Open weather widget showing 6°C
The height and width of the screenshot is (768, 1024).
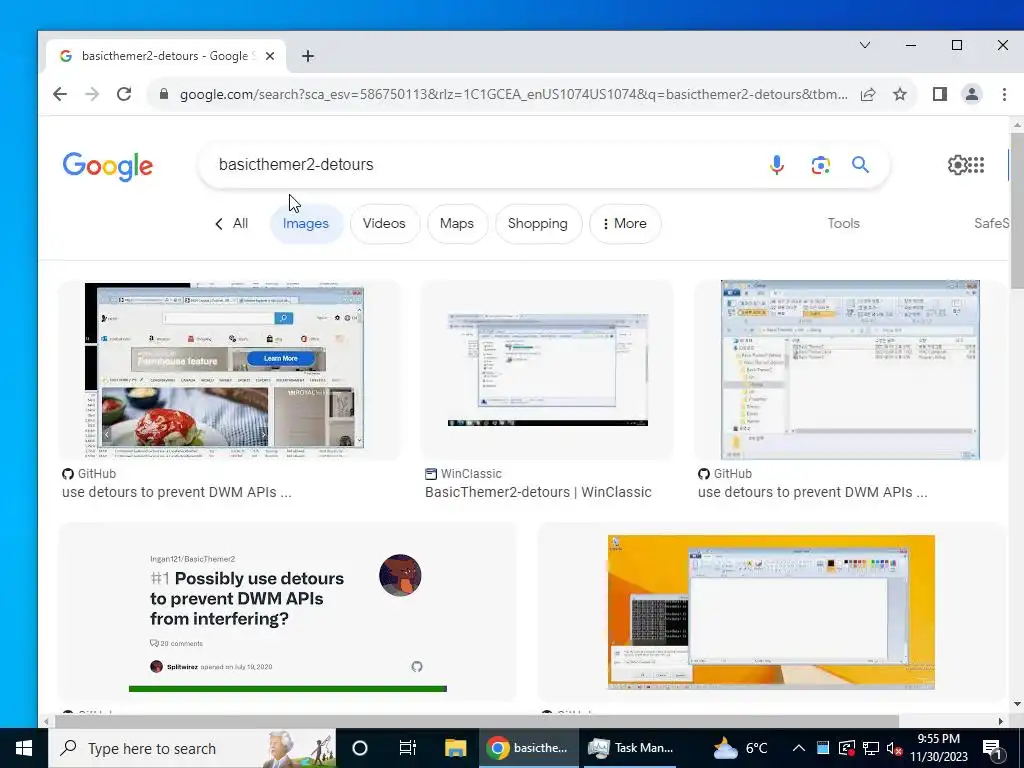[x=740, y=748]
